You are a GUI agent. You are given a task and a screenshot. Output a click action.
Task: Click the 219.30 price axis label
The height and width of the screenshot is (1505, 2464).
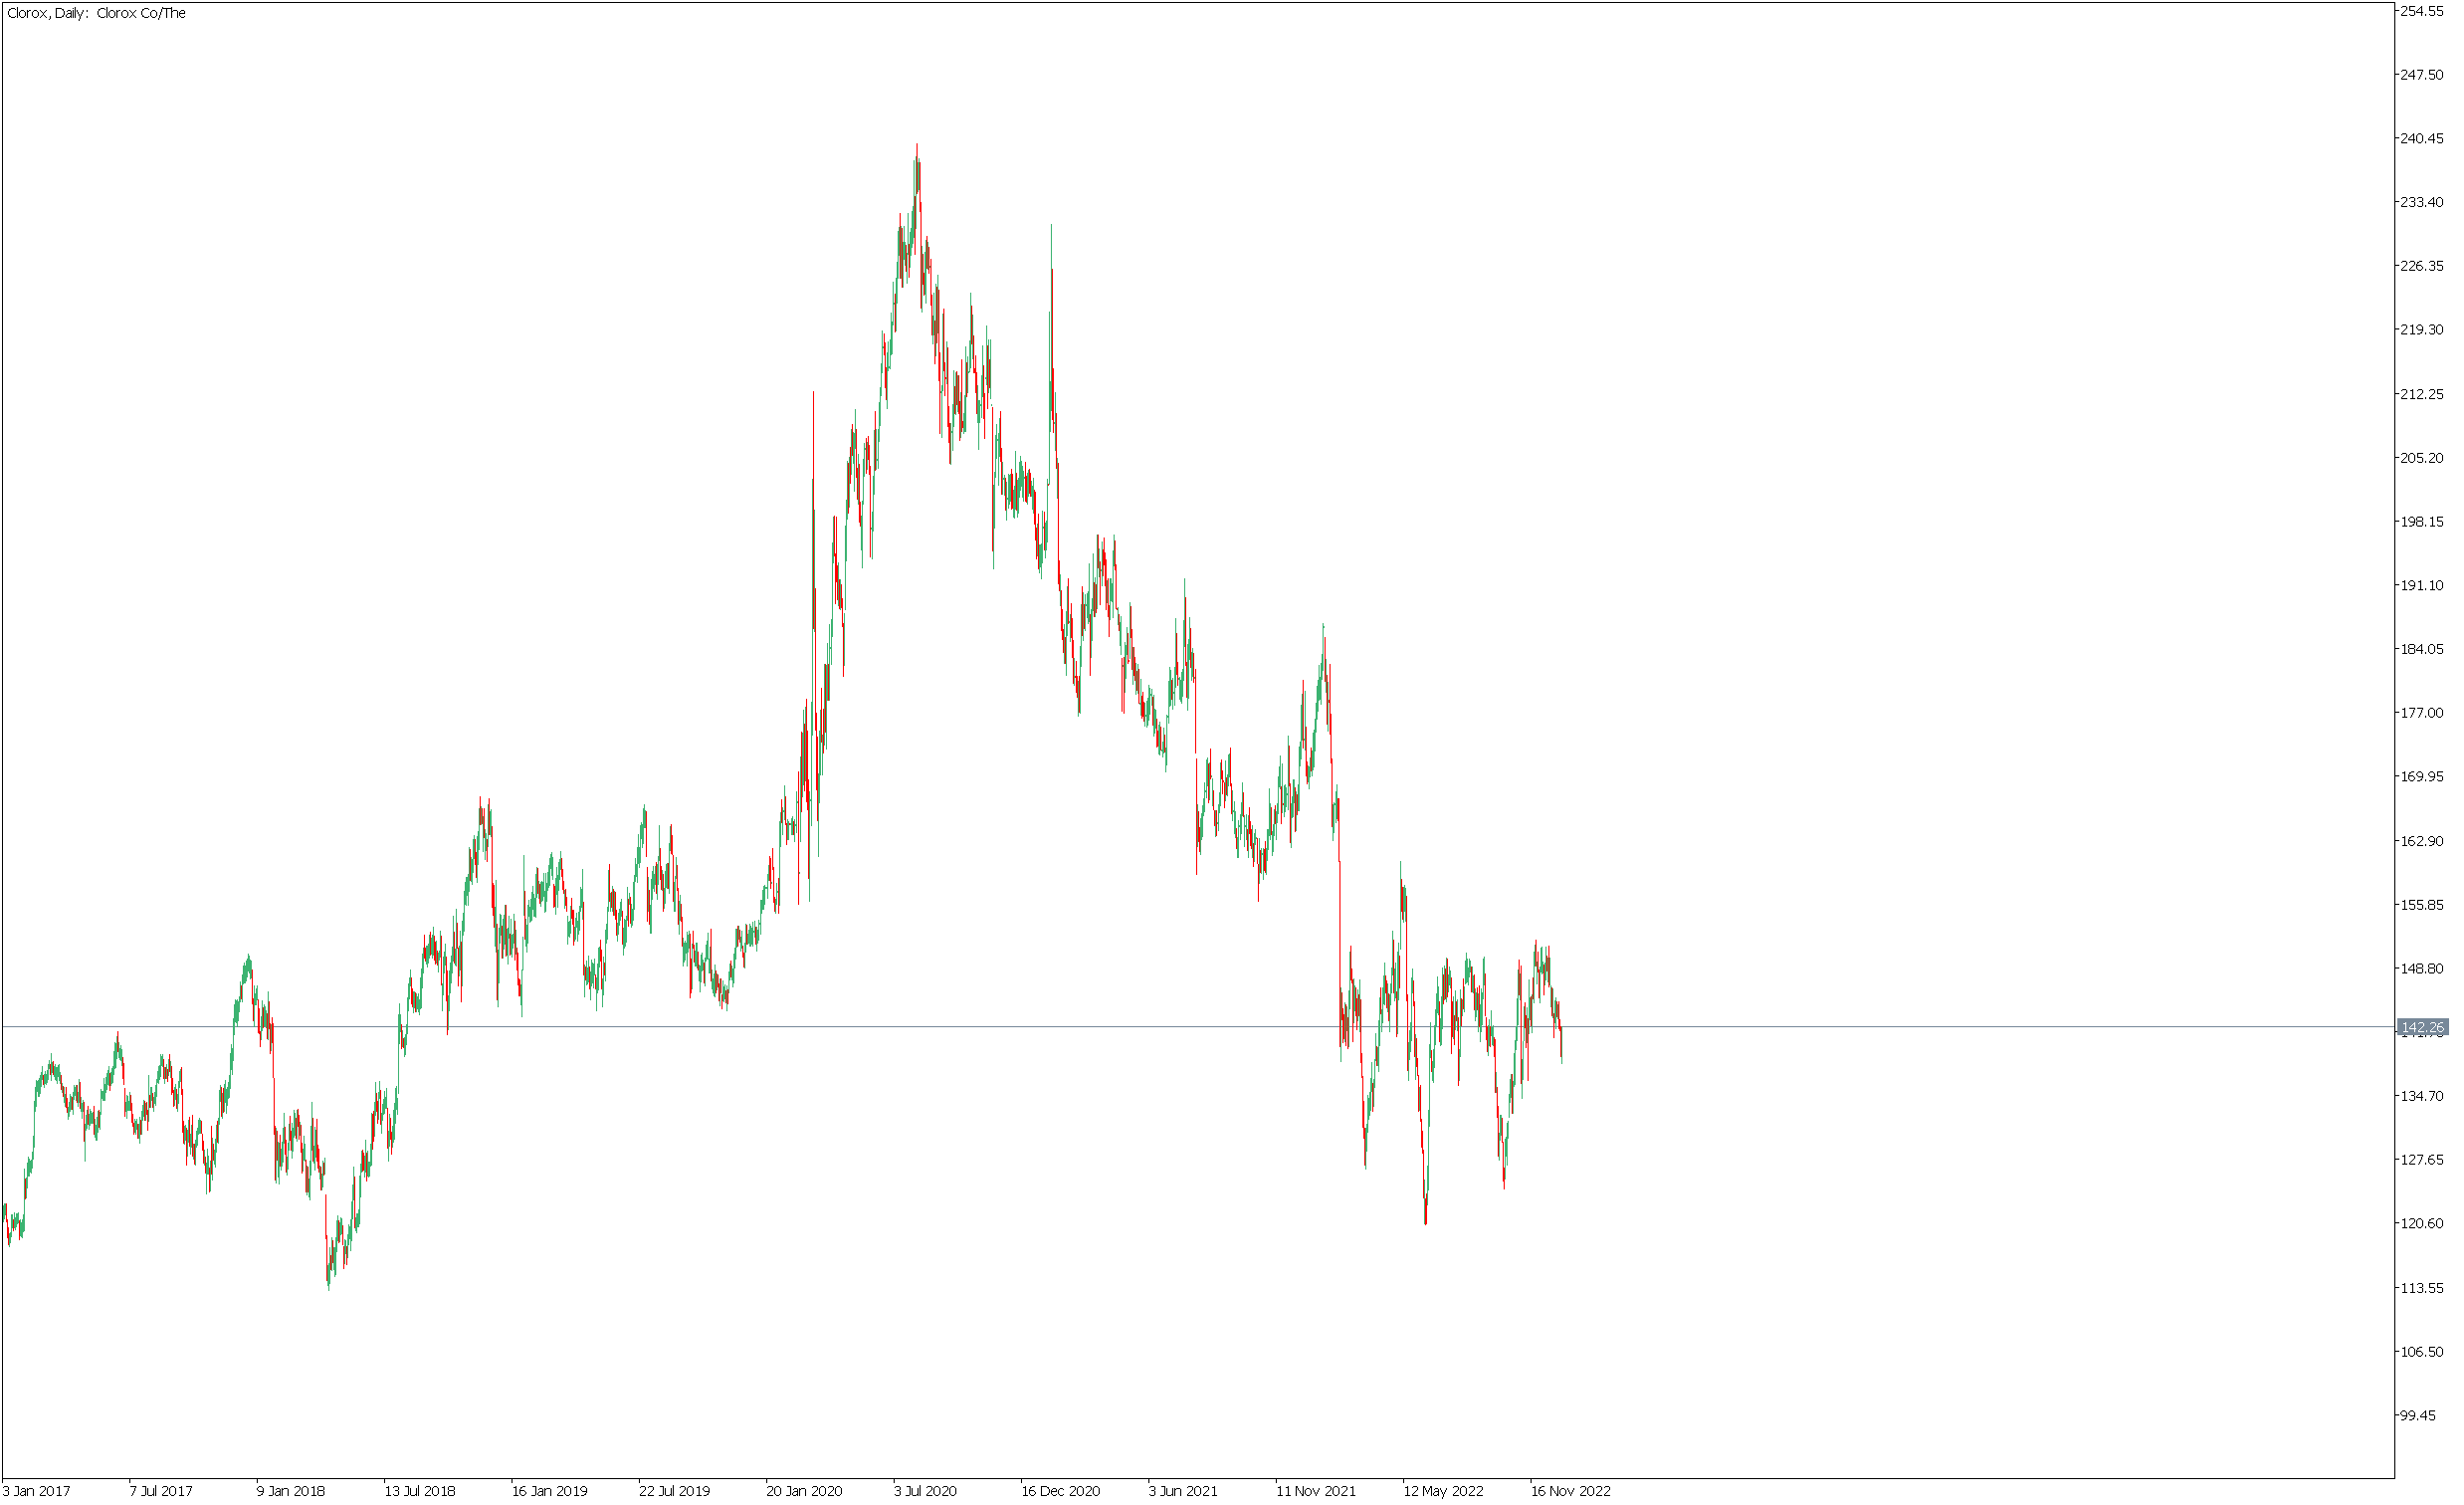point(2421,330)
